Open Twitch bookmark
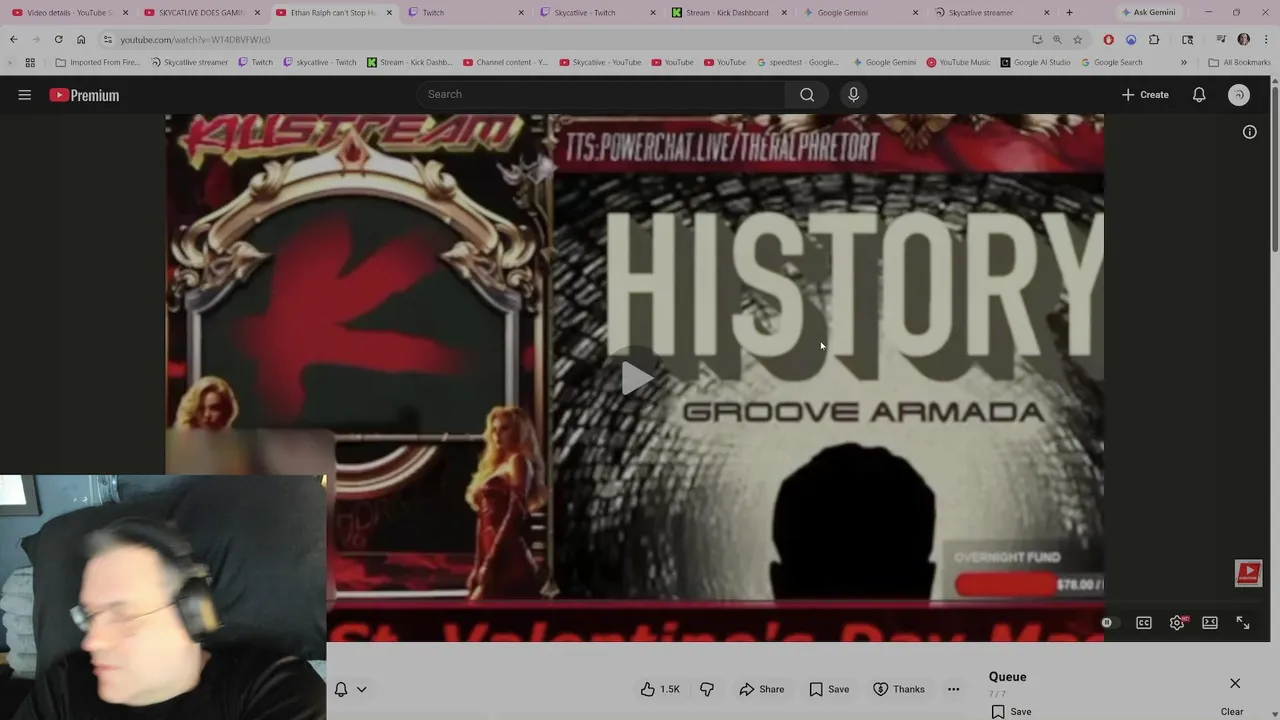The image size is (1280, 720). (255, 62)
